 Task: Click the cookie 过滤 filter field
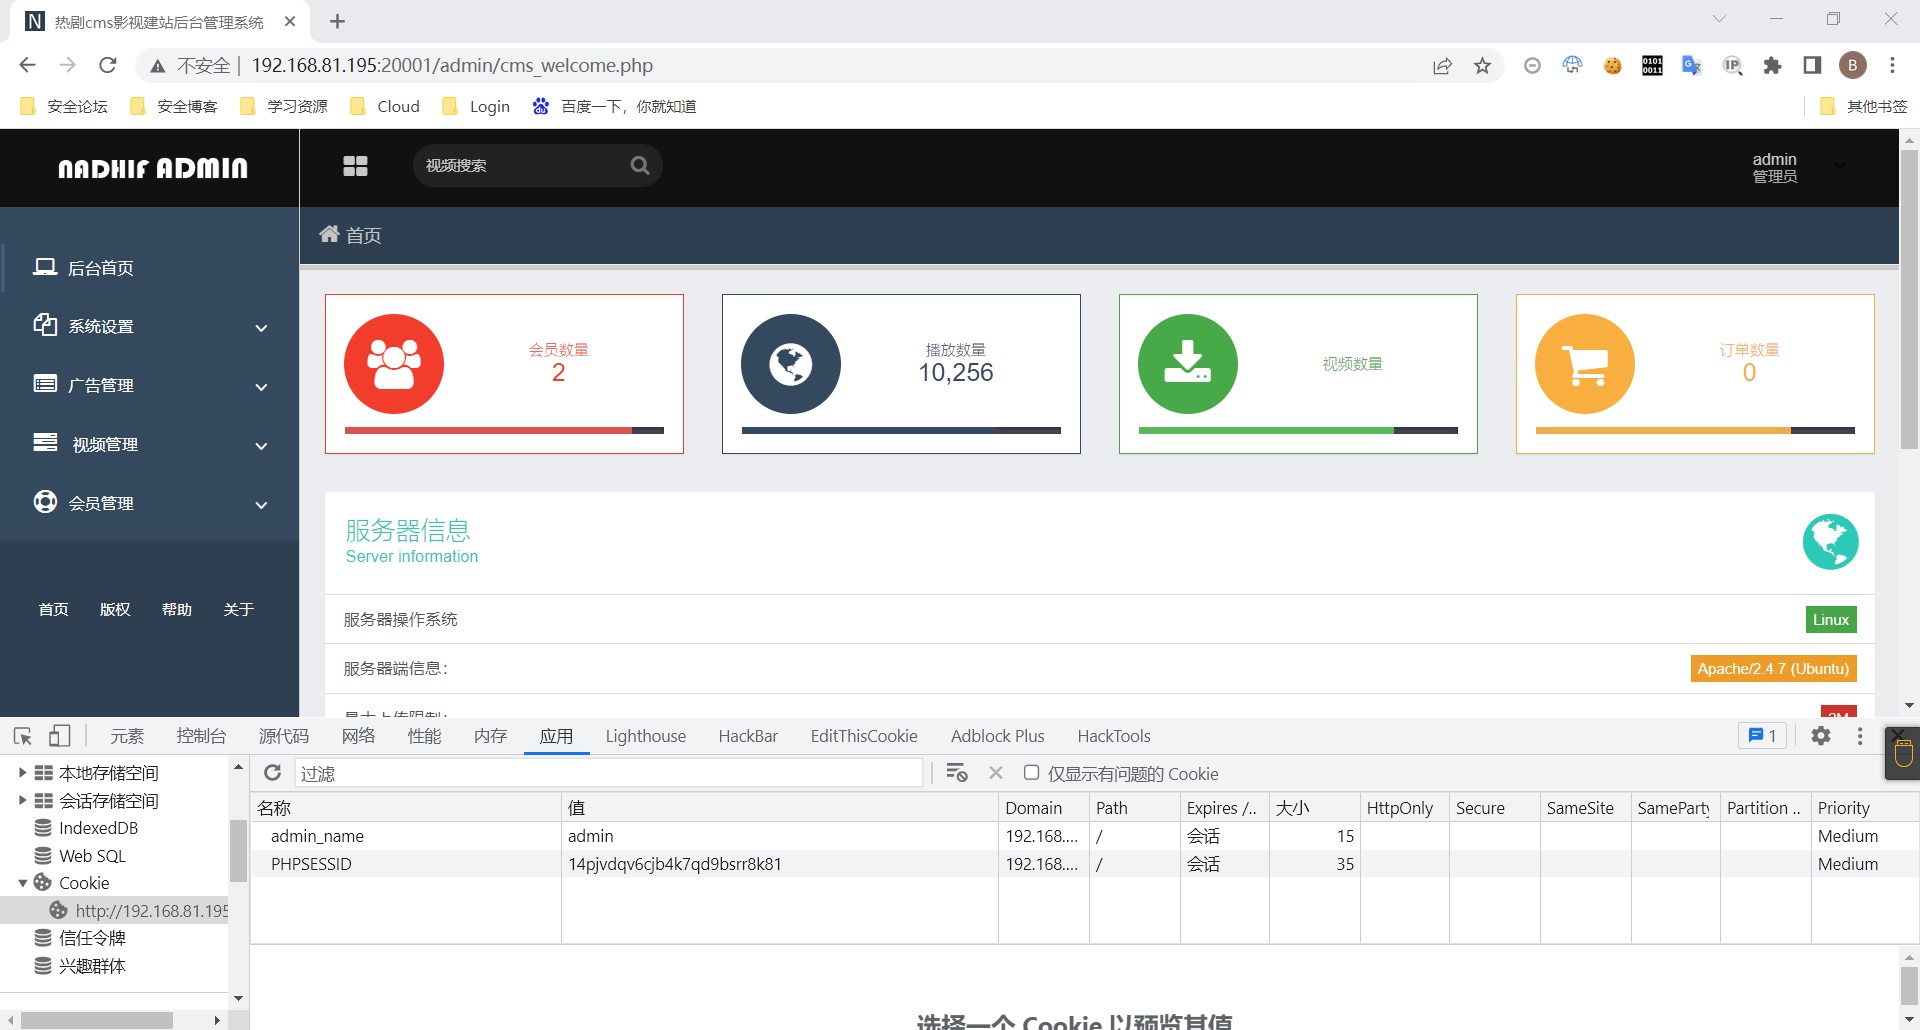point(608,773)
